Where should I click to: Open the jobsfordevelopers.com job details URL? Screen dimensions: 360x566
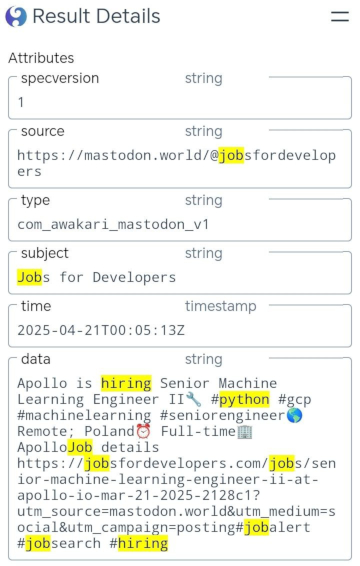click(x=177, y=495)
